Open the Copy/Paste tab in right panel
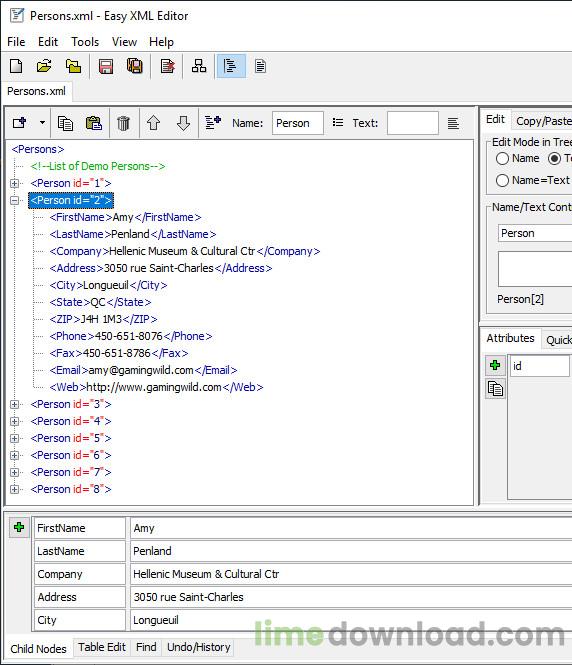 pyautogui.click(x=543, y=121)
